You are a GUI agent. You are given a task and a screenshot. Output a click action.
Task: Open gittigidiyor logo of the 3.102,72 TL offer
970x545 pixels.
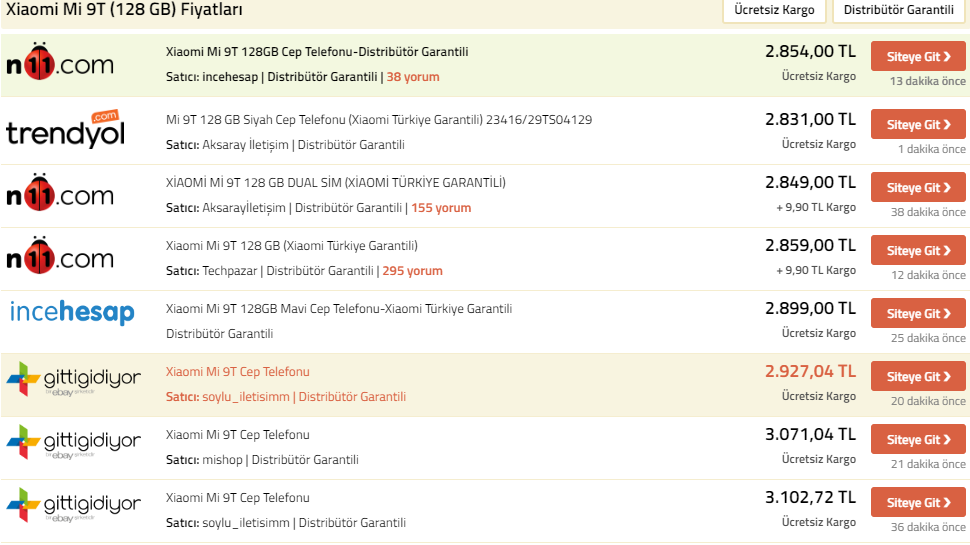coord(74,505)
